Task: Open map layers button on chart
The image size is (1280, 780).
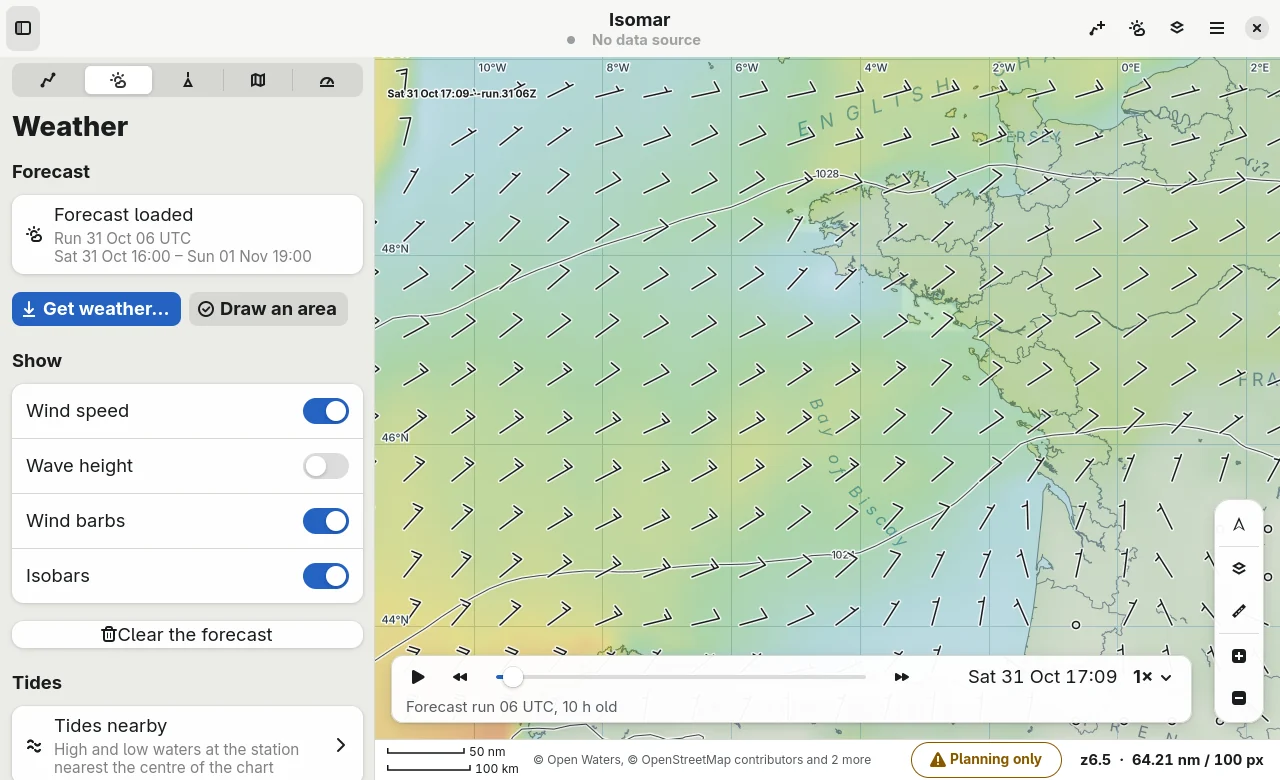Action: click(1239, 568)
